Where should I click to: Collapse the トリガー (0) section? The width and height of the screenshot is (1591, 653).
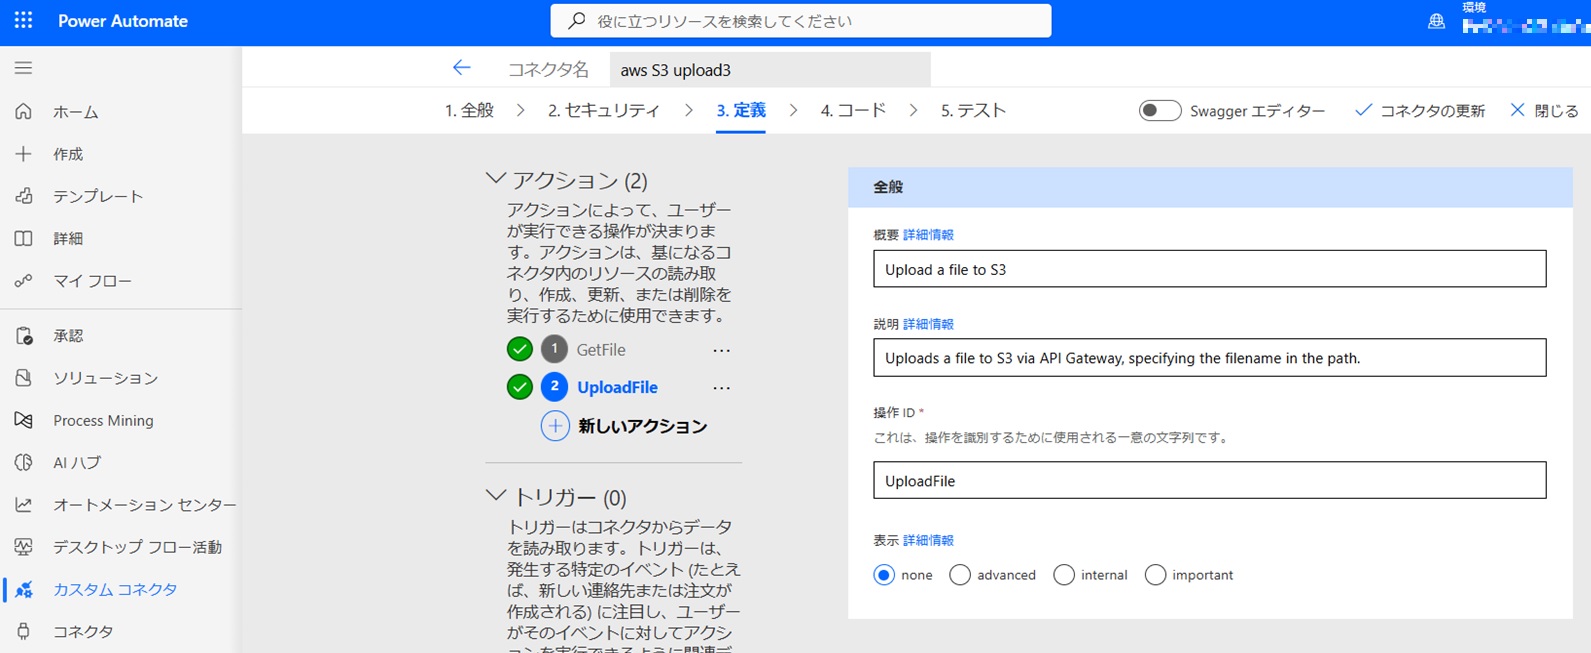(495, 495)
